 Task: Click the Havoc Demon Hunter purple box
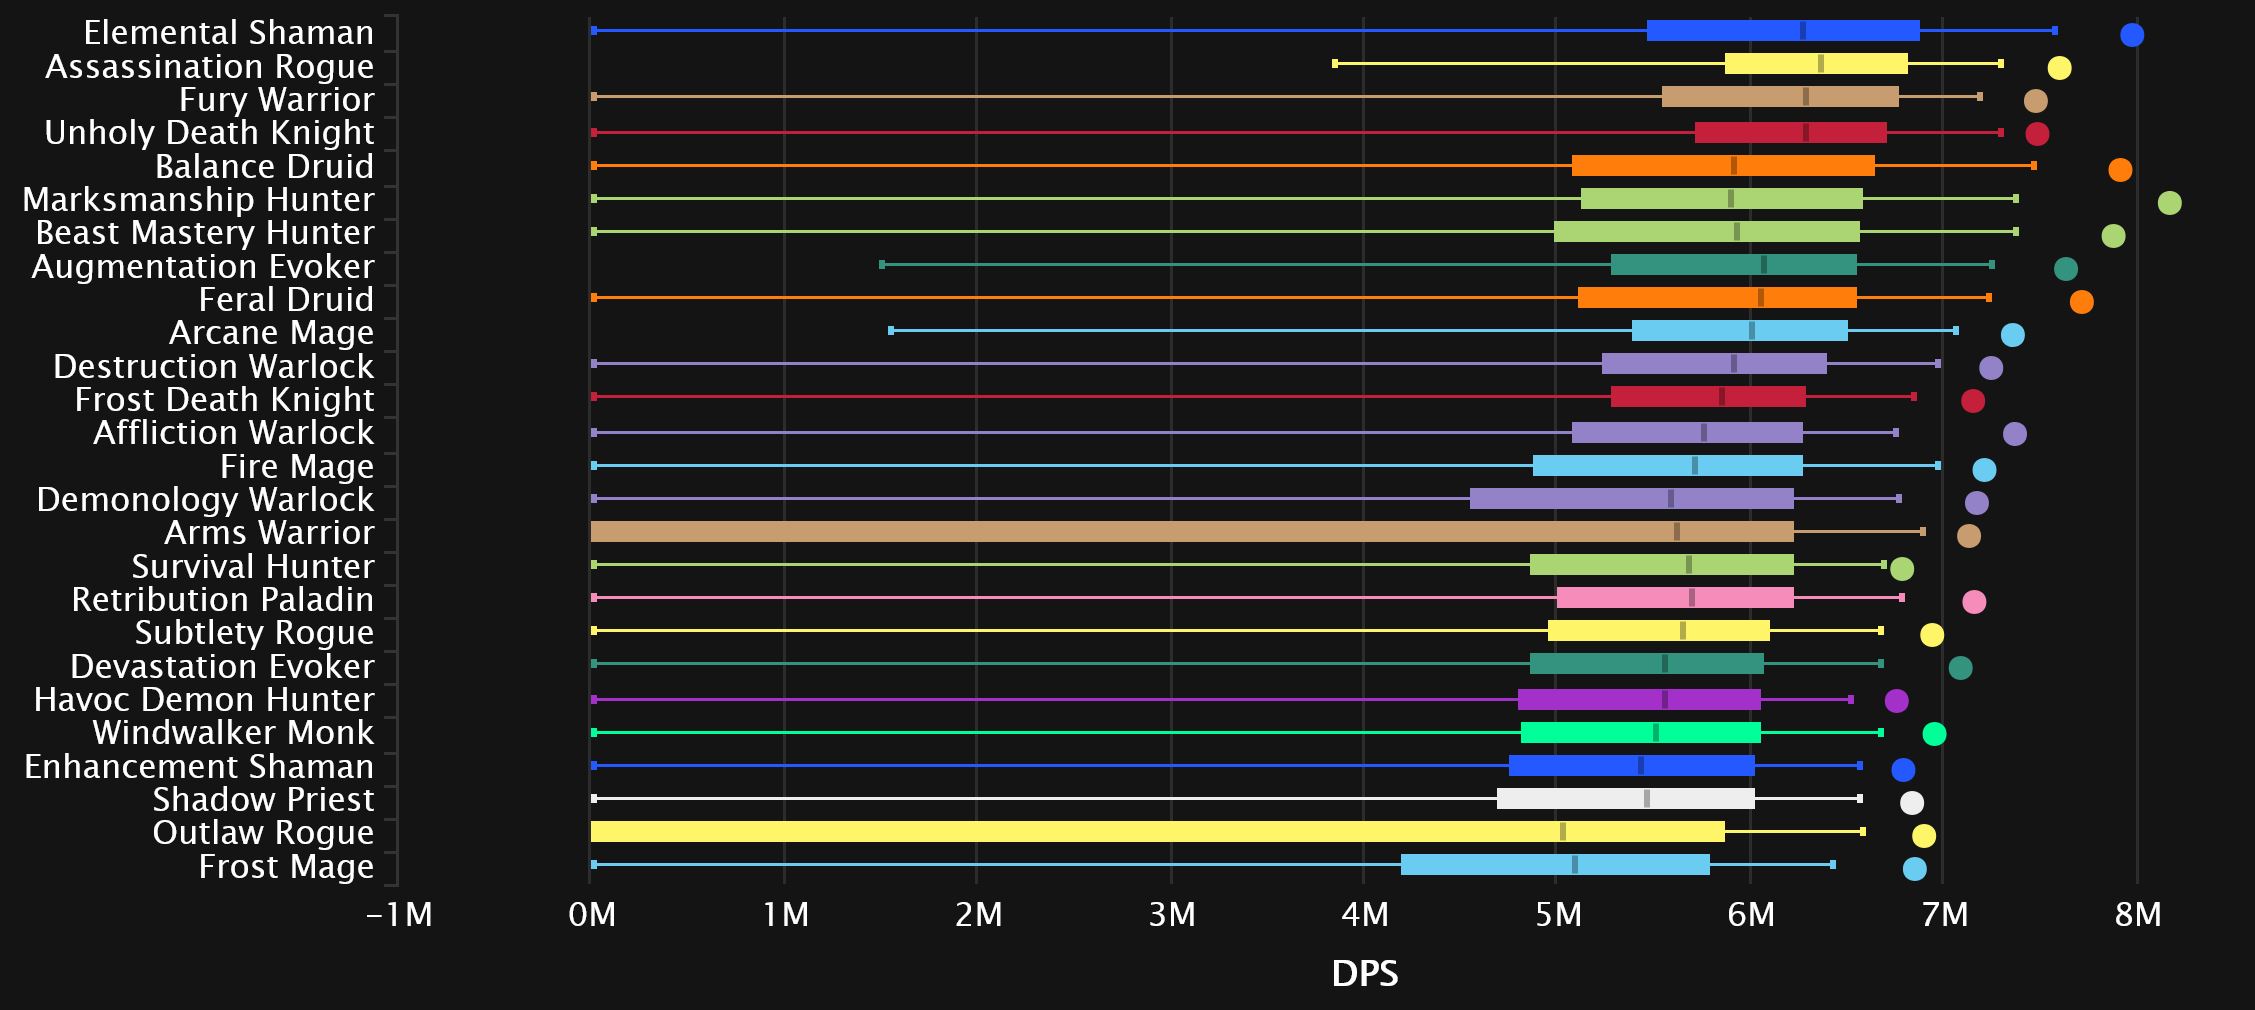pyautogui.click(x=1638, y=700)
